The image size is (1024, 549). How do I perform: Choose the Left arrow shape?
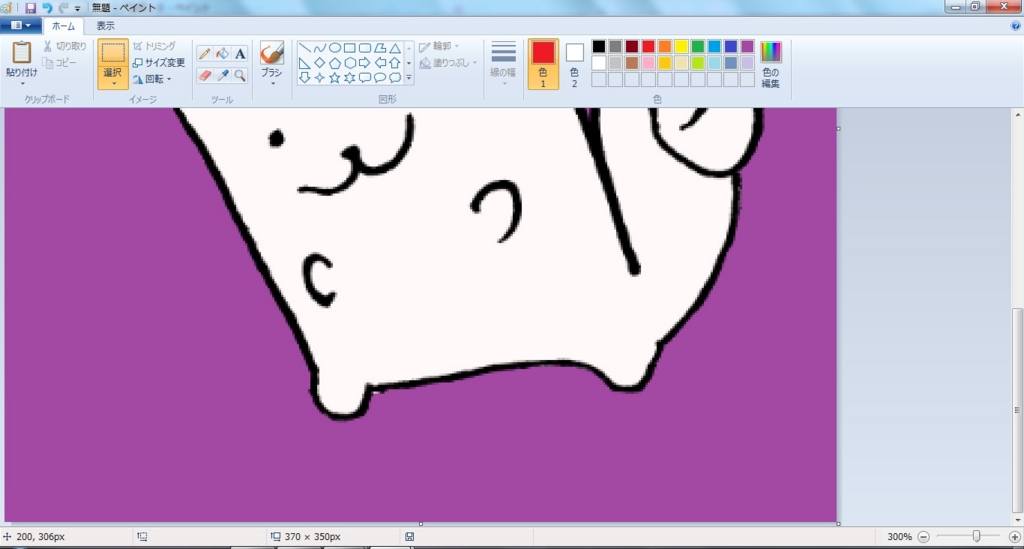(x=379, y=63)
